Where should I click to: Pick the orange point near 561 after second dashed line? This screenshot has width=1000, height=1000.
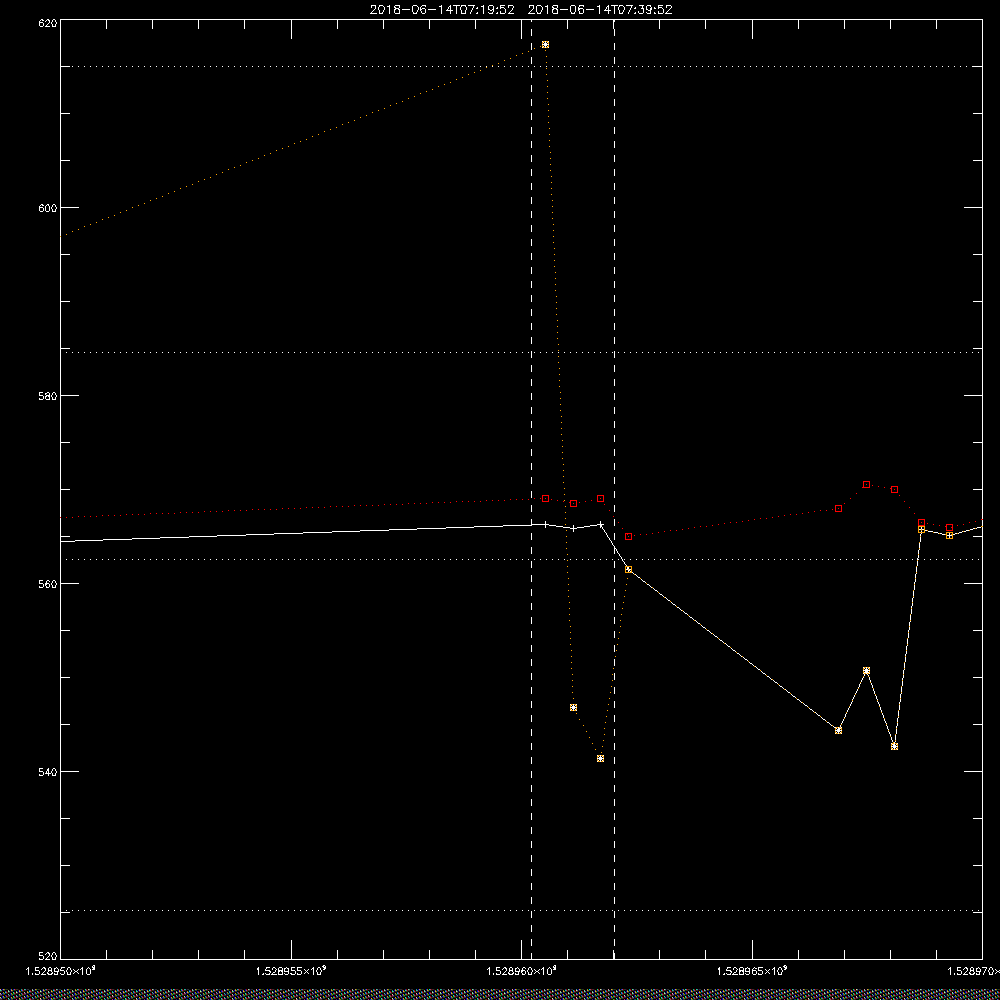628,570
